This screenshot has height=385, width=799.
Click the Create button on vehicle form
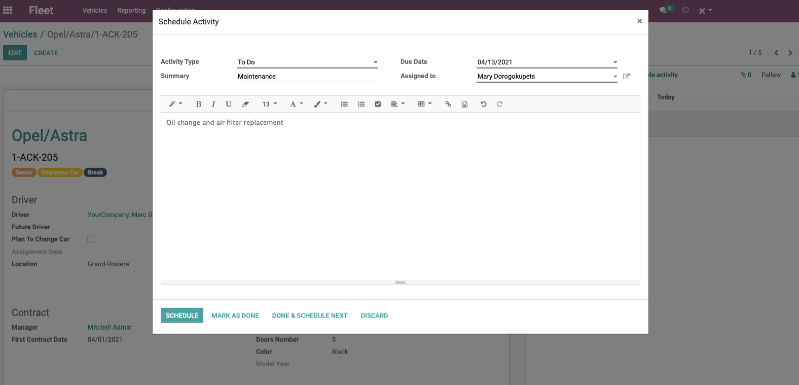pos(46,53)
